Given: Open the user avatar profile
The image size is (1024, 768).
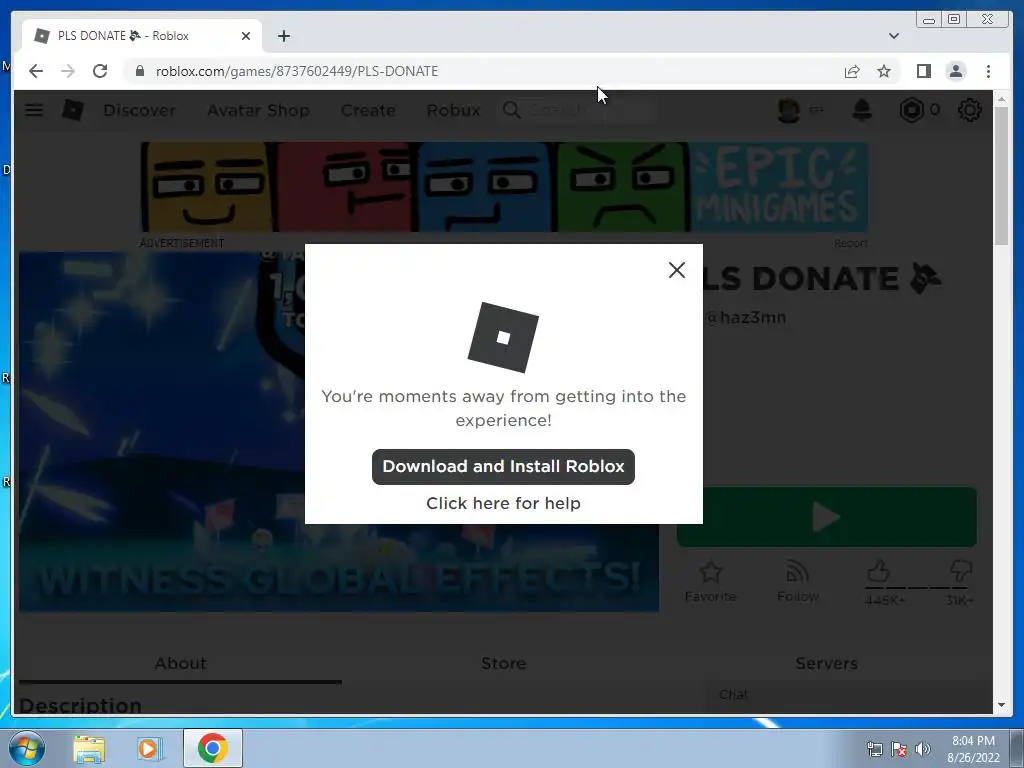Looking at the screenshot, I should tap(789, 110).
